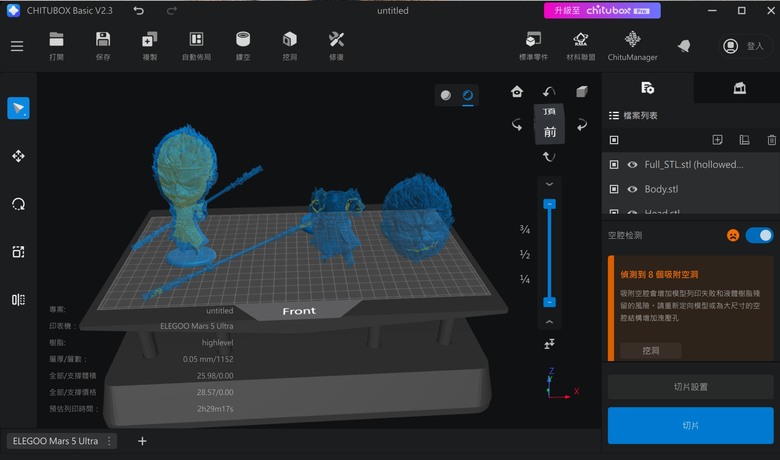Image resolution: width=780 pixels, height=460 pixels.
Task: Open the machine panel tab
Action: tap(740, 88)
